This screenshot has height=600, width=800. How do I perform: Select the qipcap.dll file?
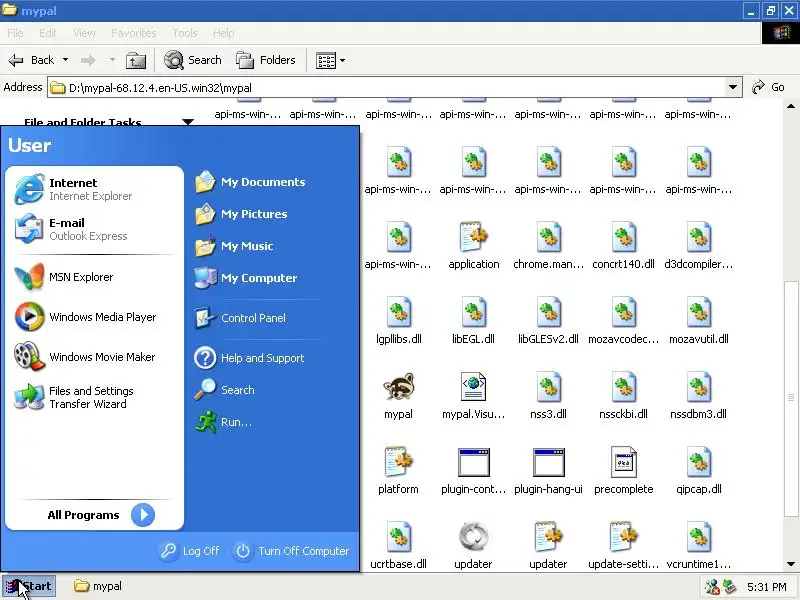click(x=698, y=471)
